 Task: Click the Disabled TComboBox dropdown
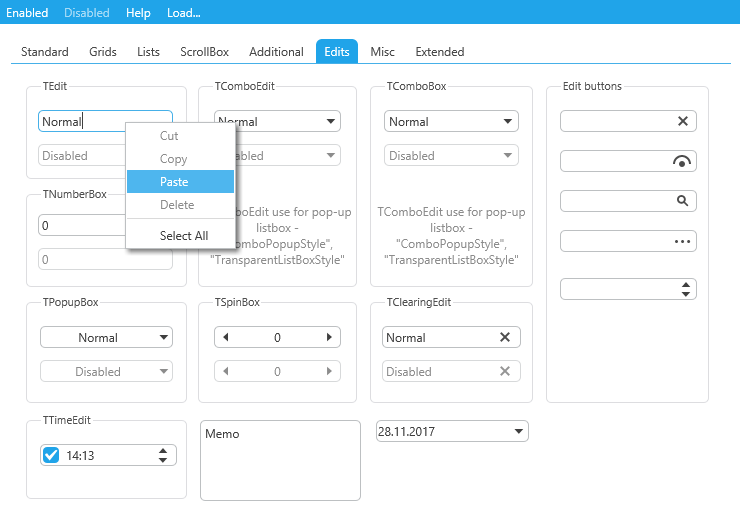(451, 155)
